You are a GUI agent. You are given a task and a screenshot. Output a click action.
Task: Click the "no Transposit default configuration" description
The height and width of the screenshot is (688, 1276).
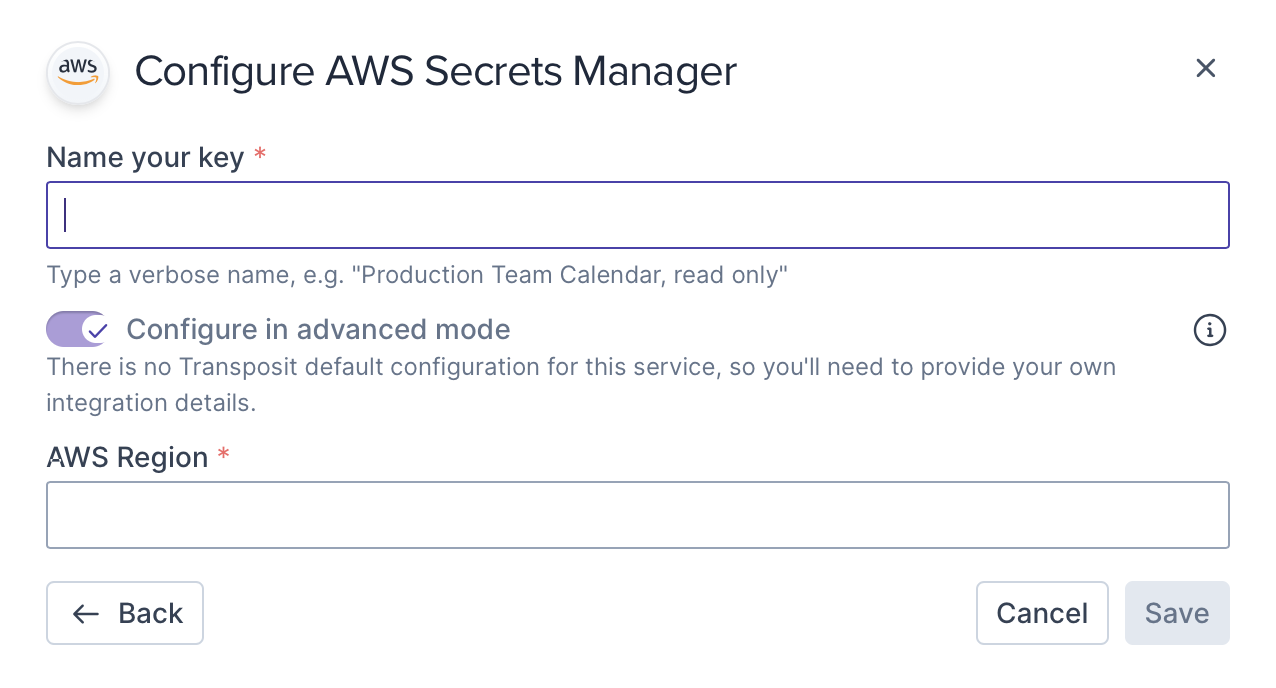tap(580, 367)
